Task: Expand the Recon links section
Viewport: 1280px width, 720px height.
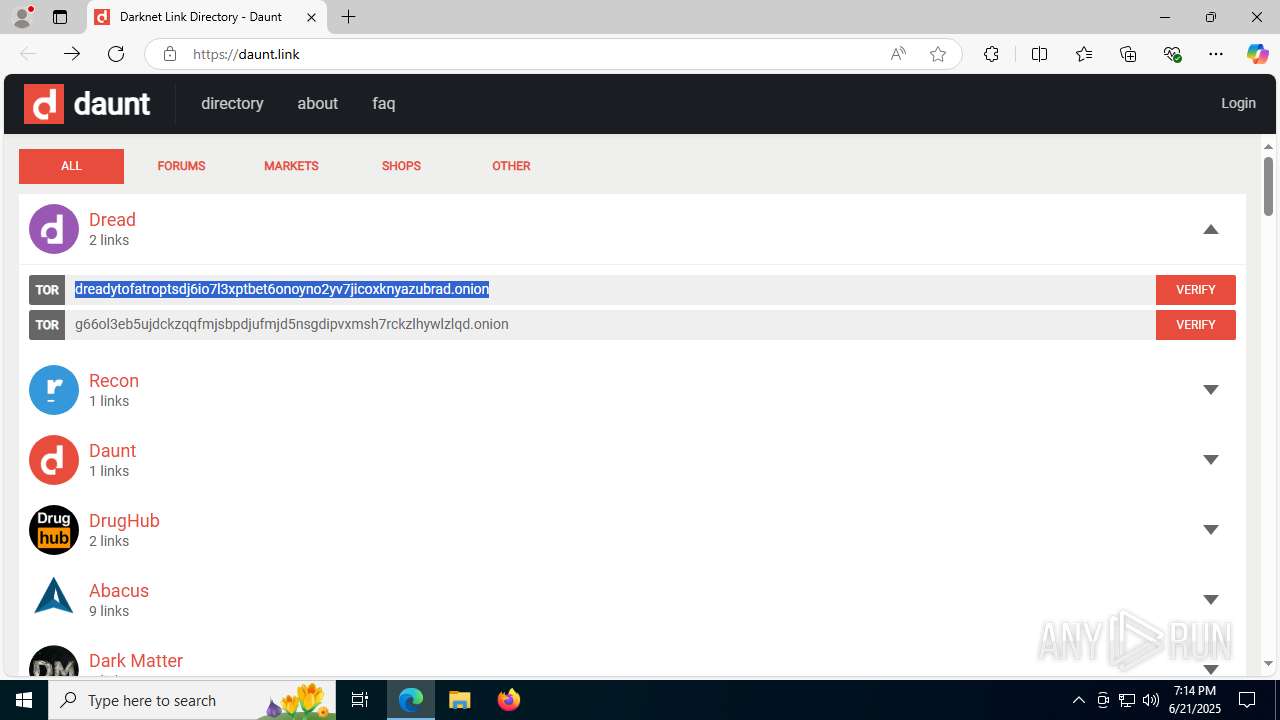Action: [1211, 390]
